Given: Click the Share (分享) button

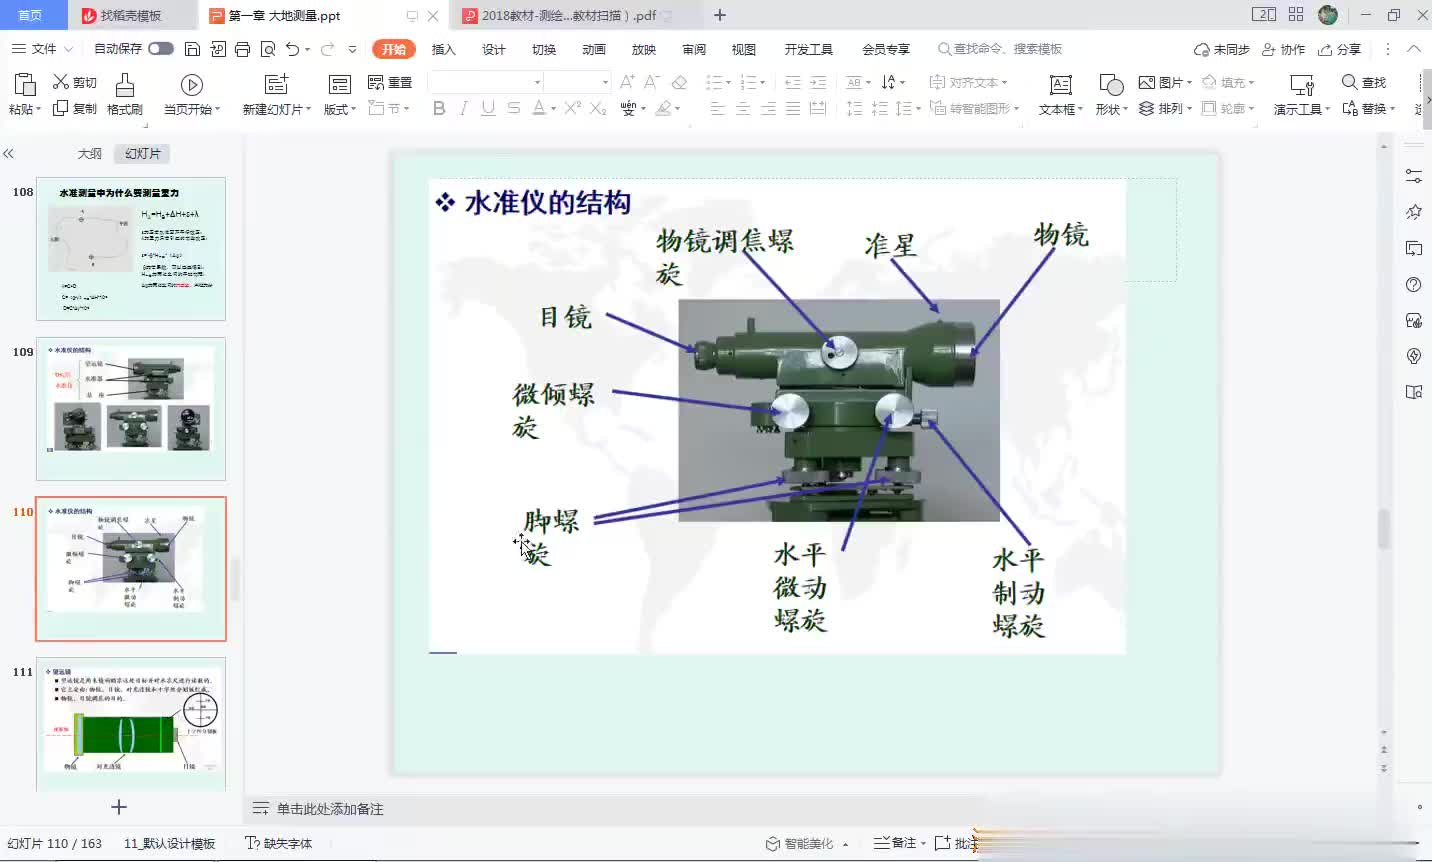Looking at the screenshot, I should [1340, 49].
